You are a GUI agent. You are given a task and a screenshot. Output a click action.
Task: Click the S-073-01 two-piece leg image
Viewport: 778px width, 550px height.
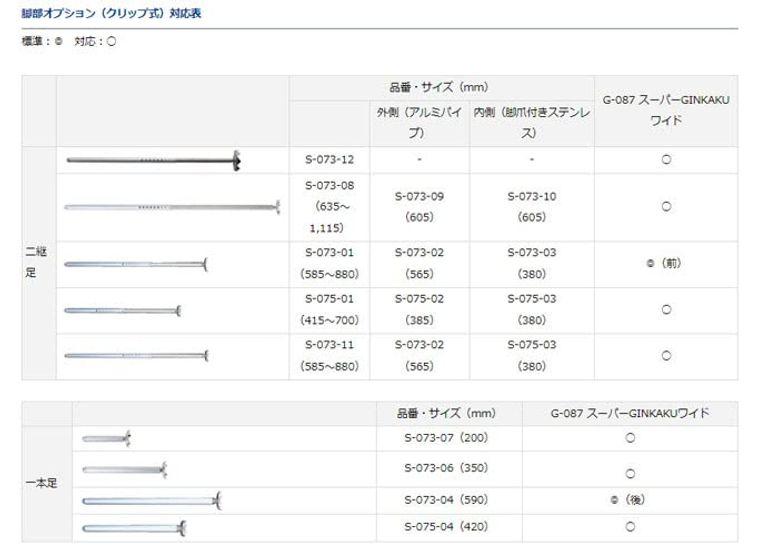[136, 264]
